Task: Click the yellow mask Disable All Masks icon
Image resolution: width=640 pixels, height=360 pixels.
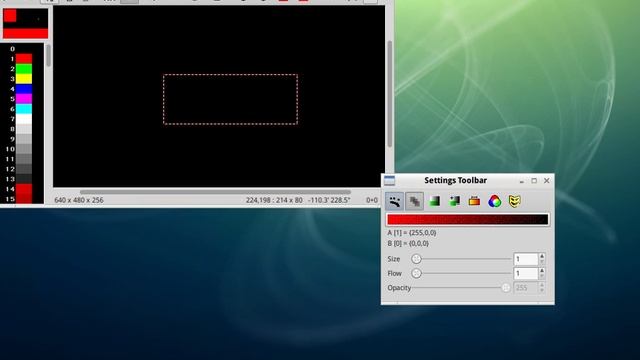Action: point(514,201)
